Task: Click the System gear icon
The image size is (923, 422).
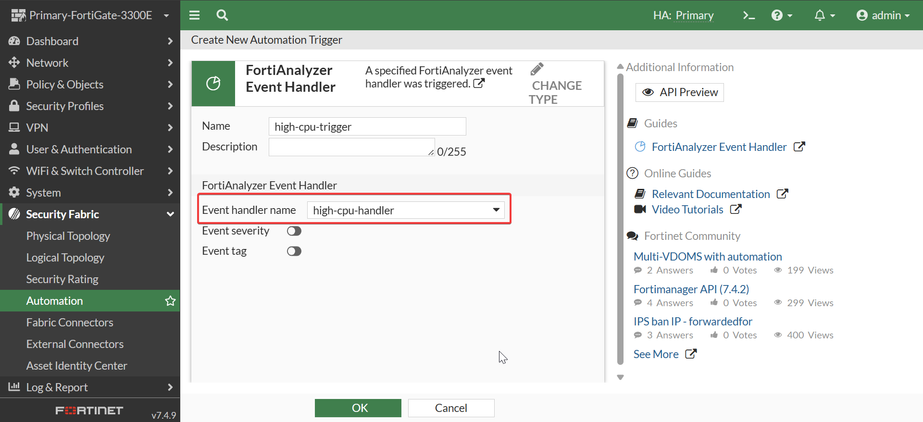Action: coord(14,193)
